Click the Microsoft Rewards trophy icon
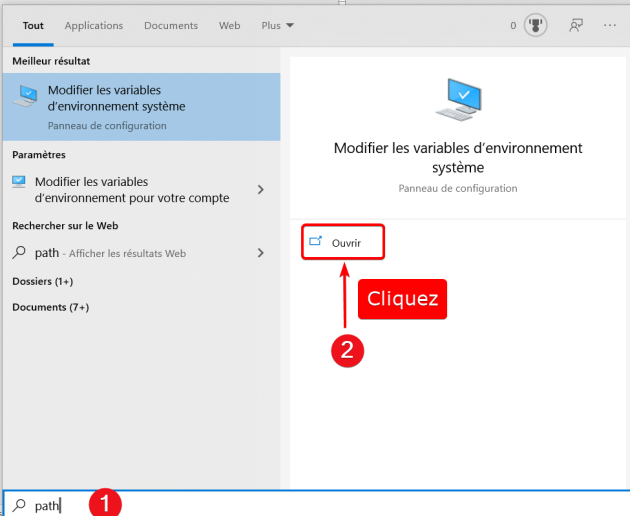This screenshot has height=516, width=630. [536, 26]
